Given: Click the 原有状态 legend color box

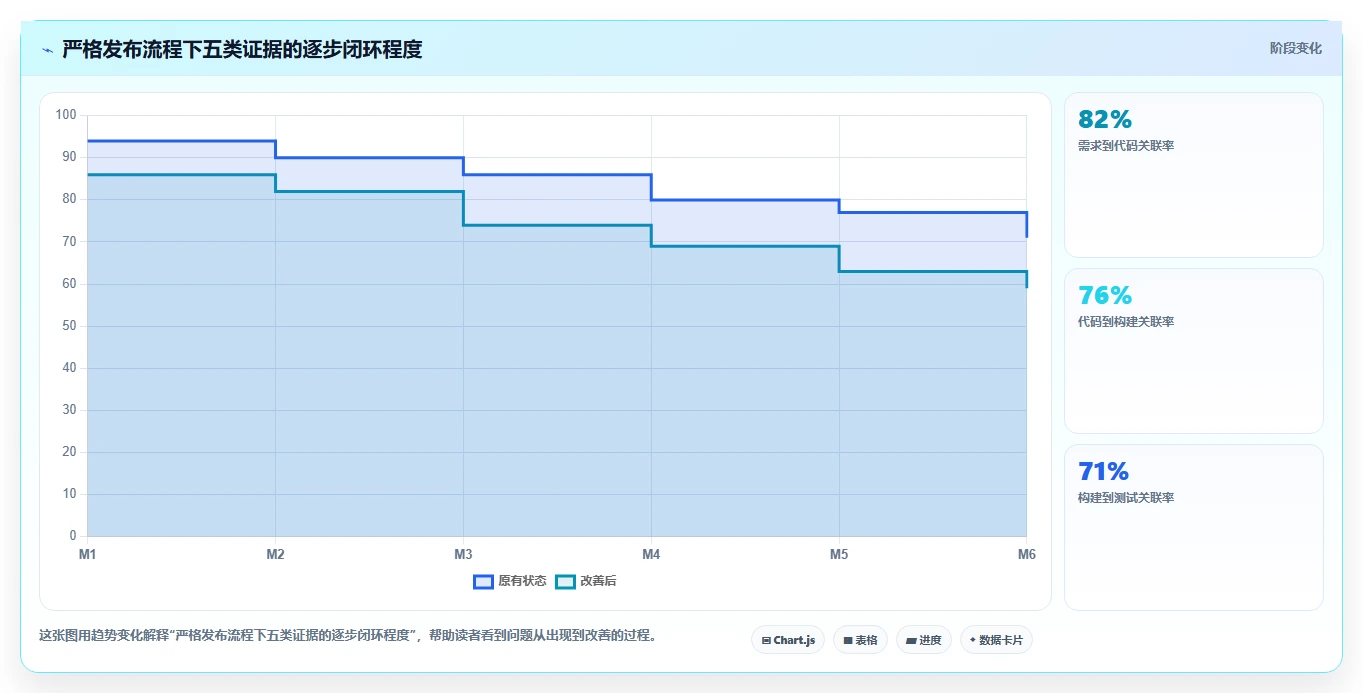Looking at the screenshot, I should point(483,581).
